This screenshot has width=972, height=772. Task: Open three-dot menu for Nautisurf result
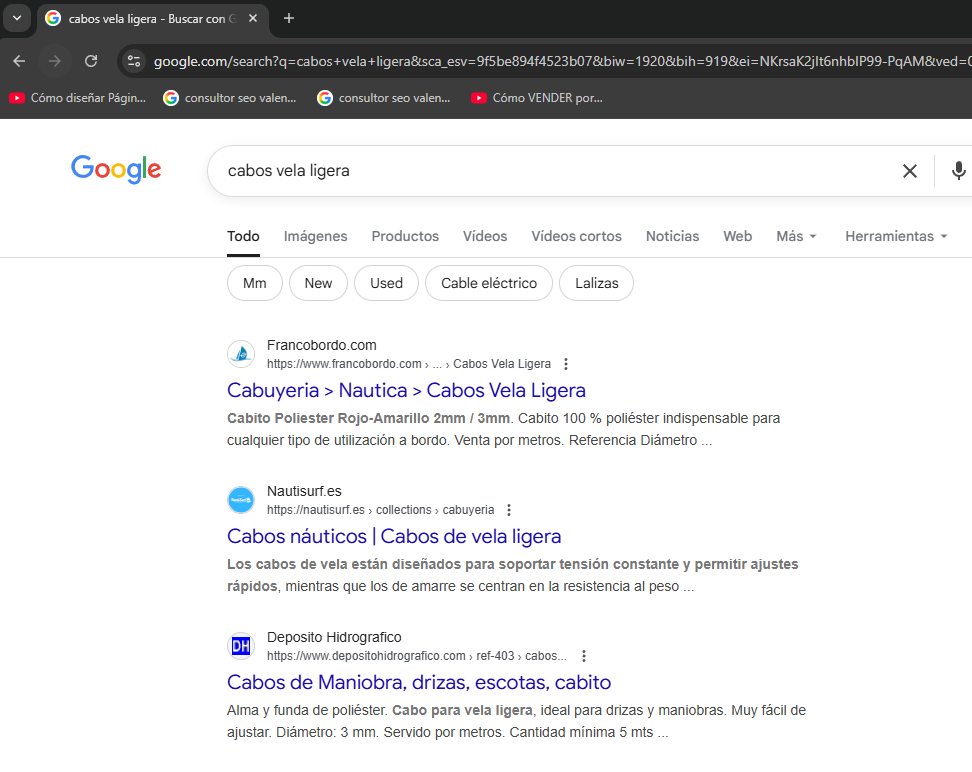pos(509,510)
